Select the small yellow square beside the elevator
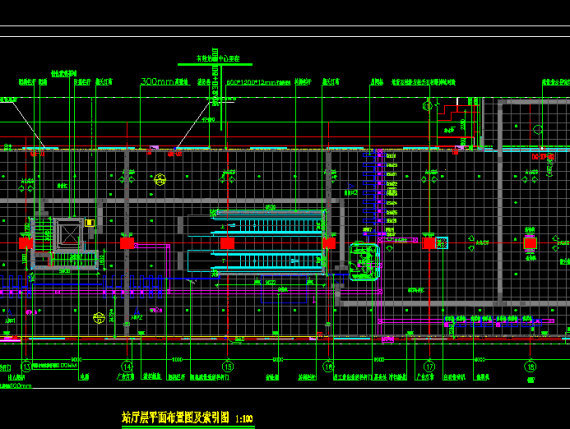Screen dimensions: 570x429 pos(89,222)
